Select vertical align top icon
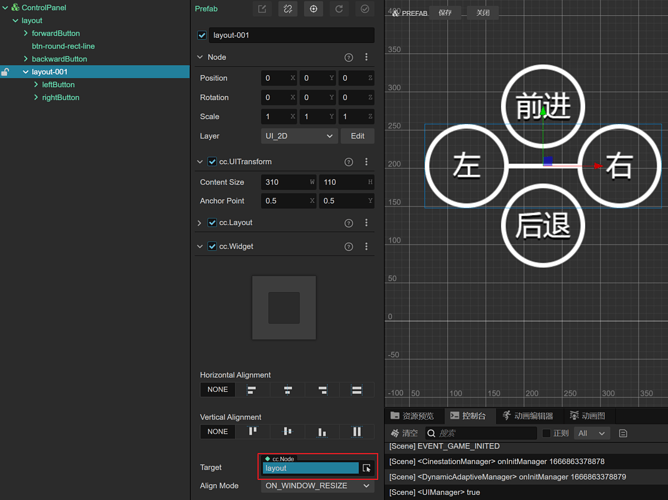 click(253, 432)
